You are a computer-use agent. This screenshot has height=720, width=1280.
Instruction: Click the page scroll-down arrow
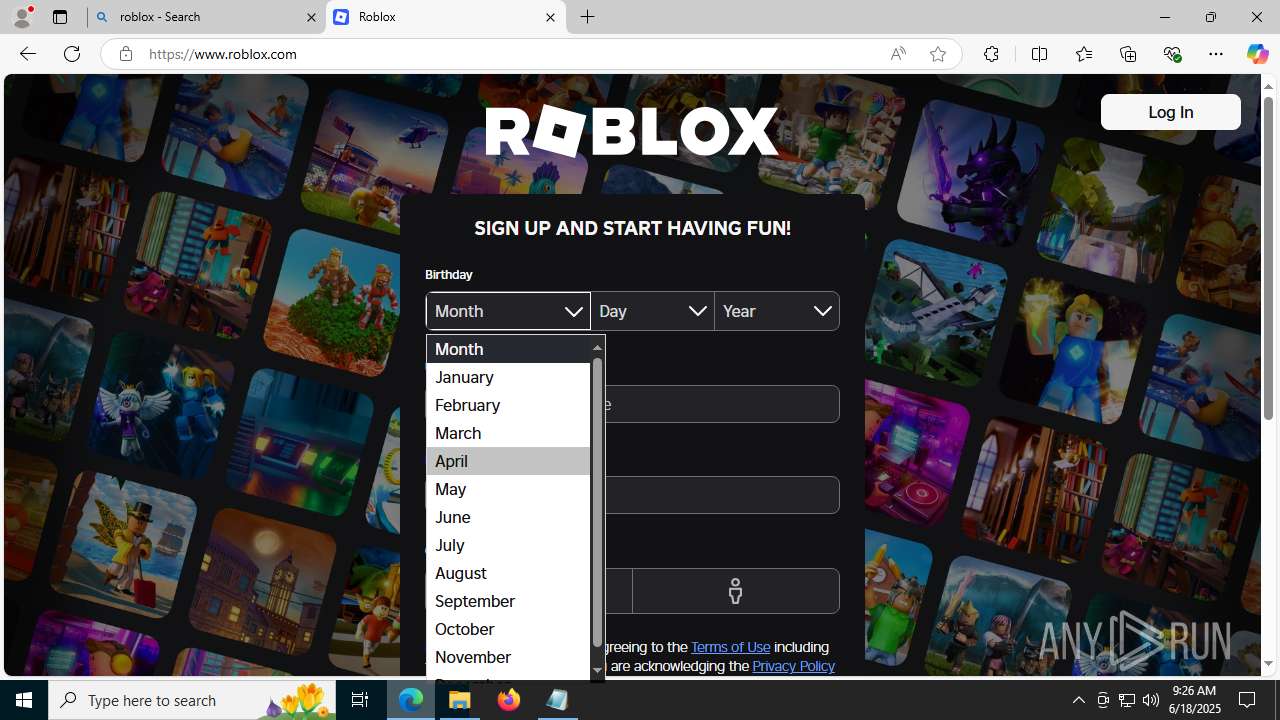tap(1268, 664)
